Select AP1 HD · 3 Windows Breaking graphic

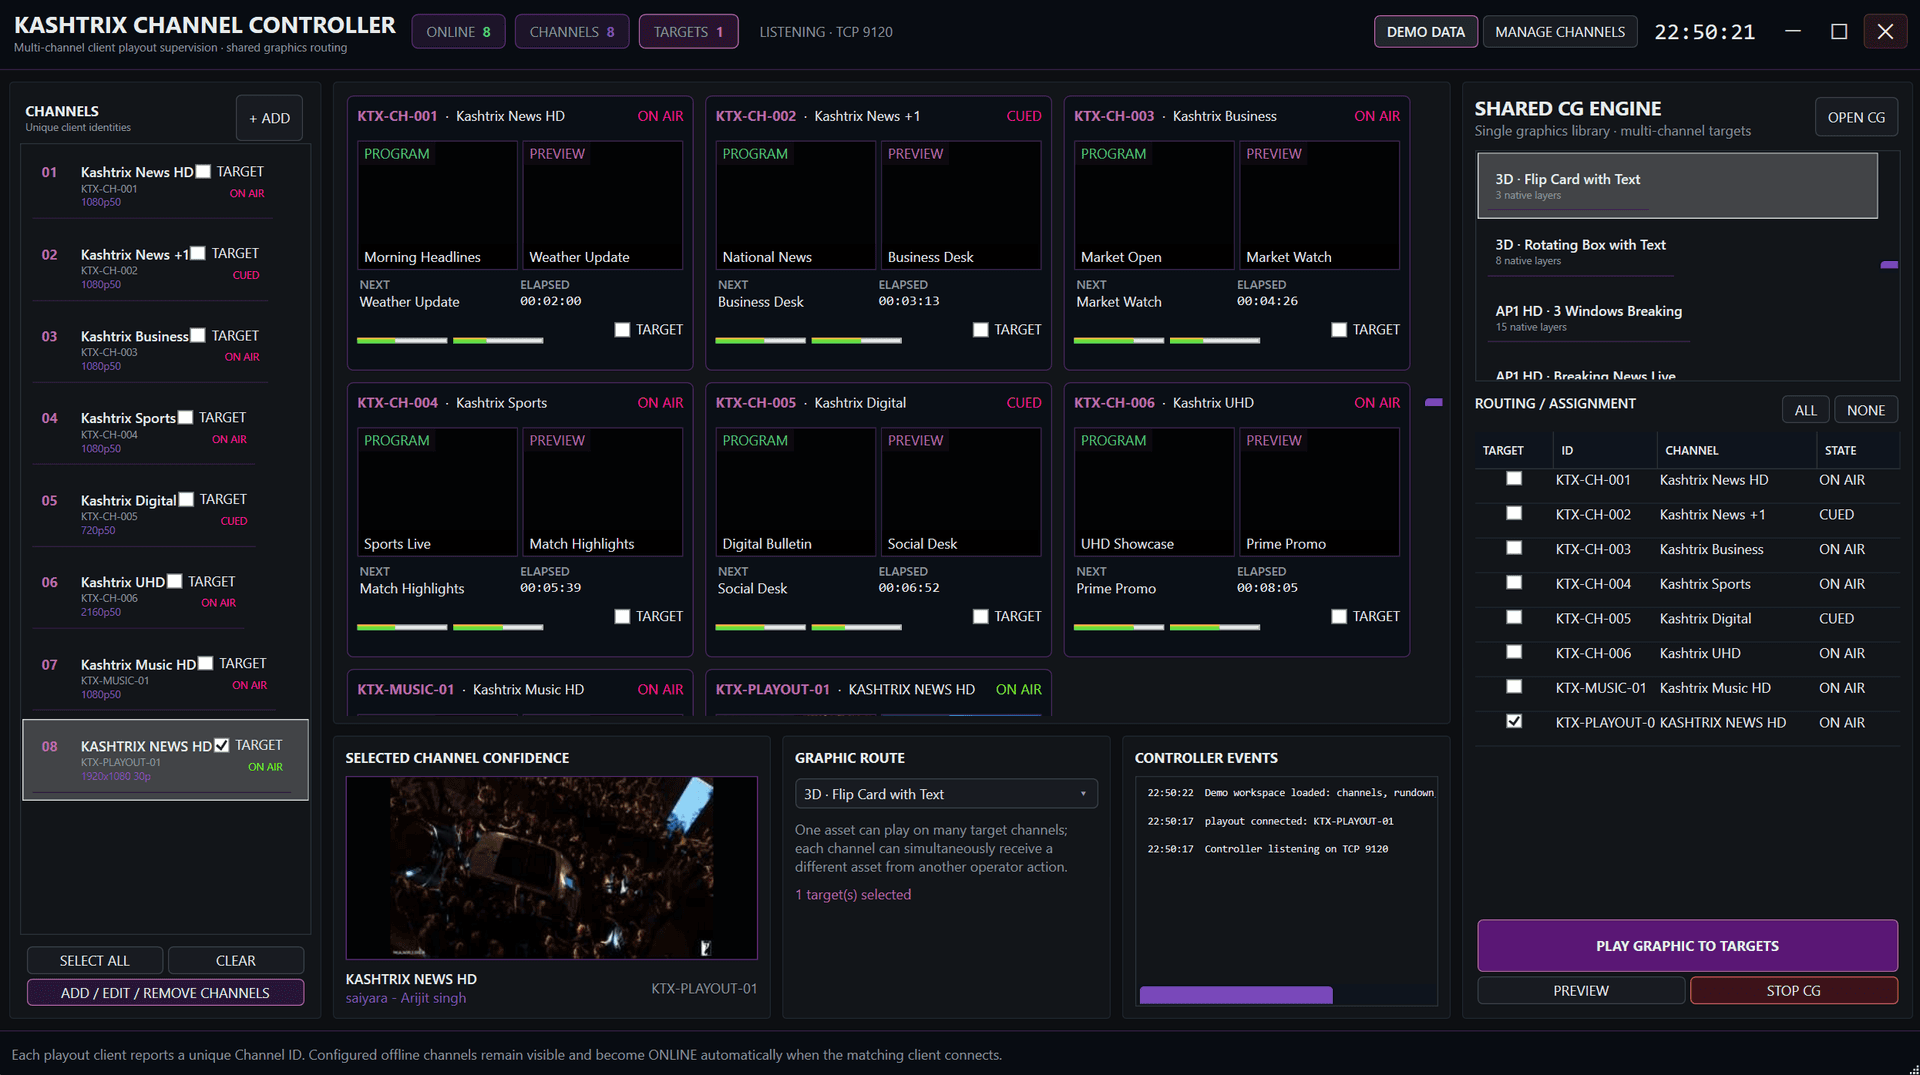[1677, 318]
